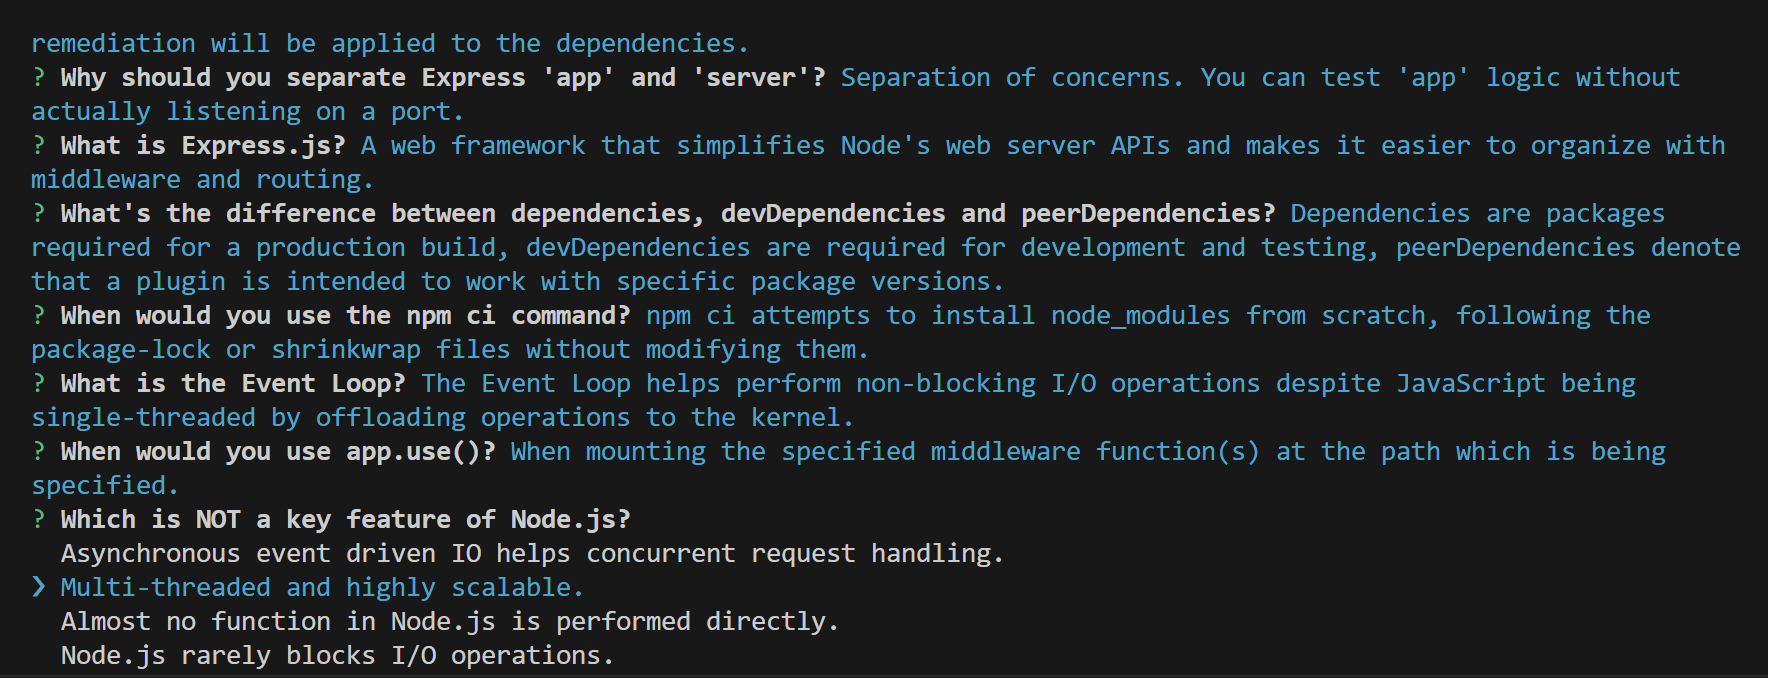Click the question 'When would you use the npm ci command?'
Viewport: 1768px width, 678px height.
point(345,316)
